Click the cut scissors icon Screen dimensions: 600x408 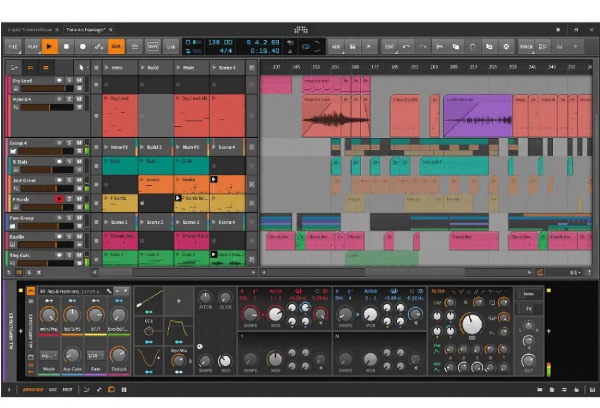pos(439,47)
